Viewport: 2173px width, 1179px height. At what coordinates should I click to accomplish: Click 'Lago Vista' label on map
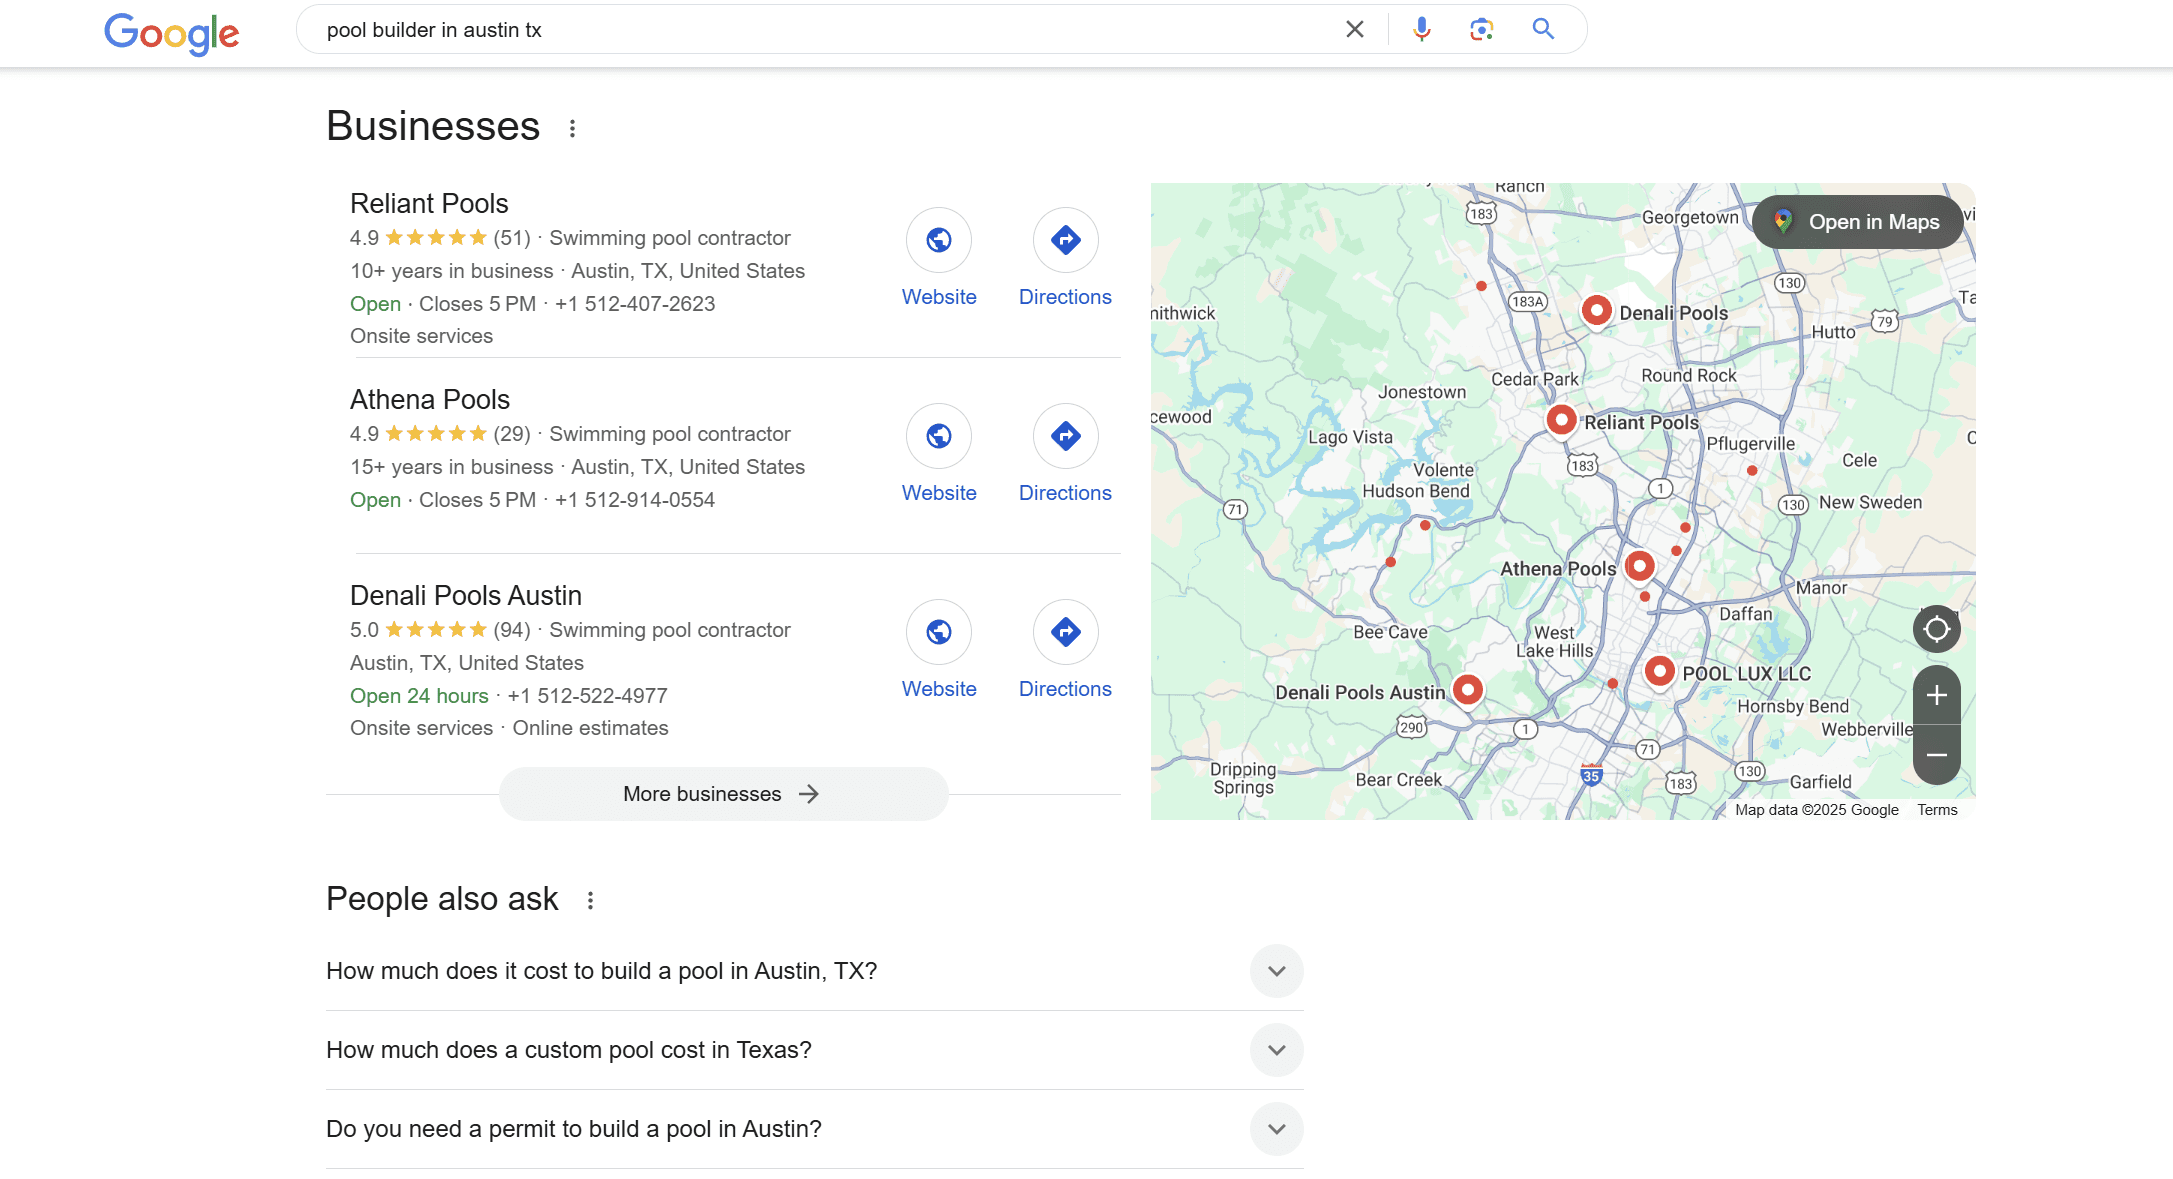click(1350, 437)
